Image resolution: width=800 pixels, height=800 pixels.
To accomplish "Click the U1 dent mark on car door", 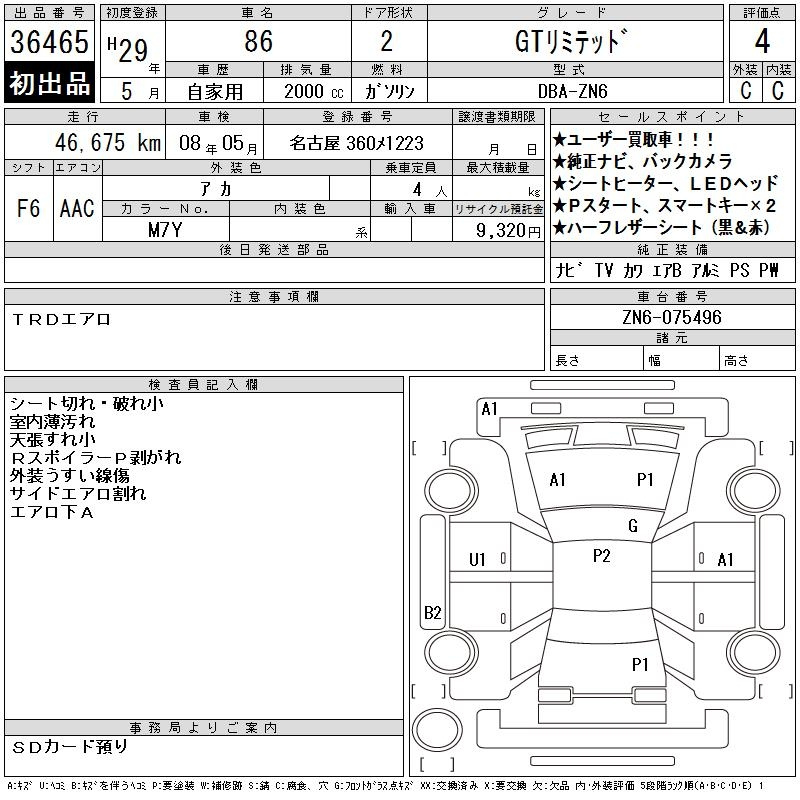I will click(477, 559).
